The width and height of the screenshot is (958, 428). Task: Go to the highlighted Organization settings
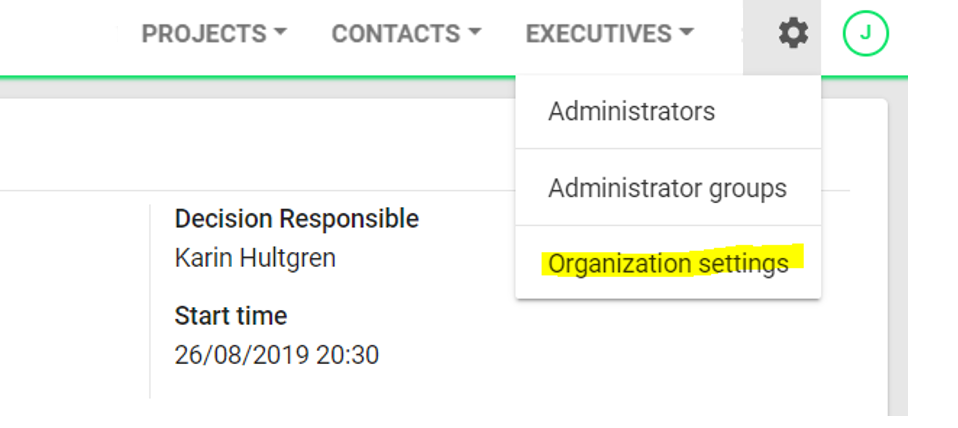[x=668, y=263]
